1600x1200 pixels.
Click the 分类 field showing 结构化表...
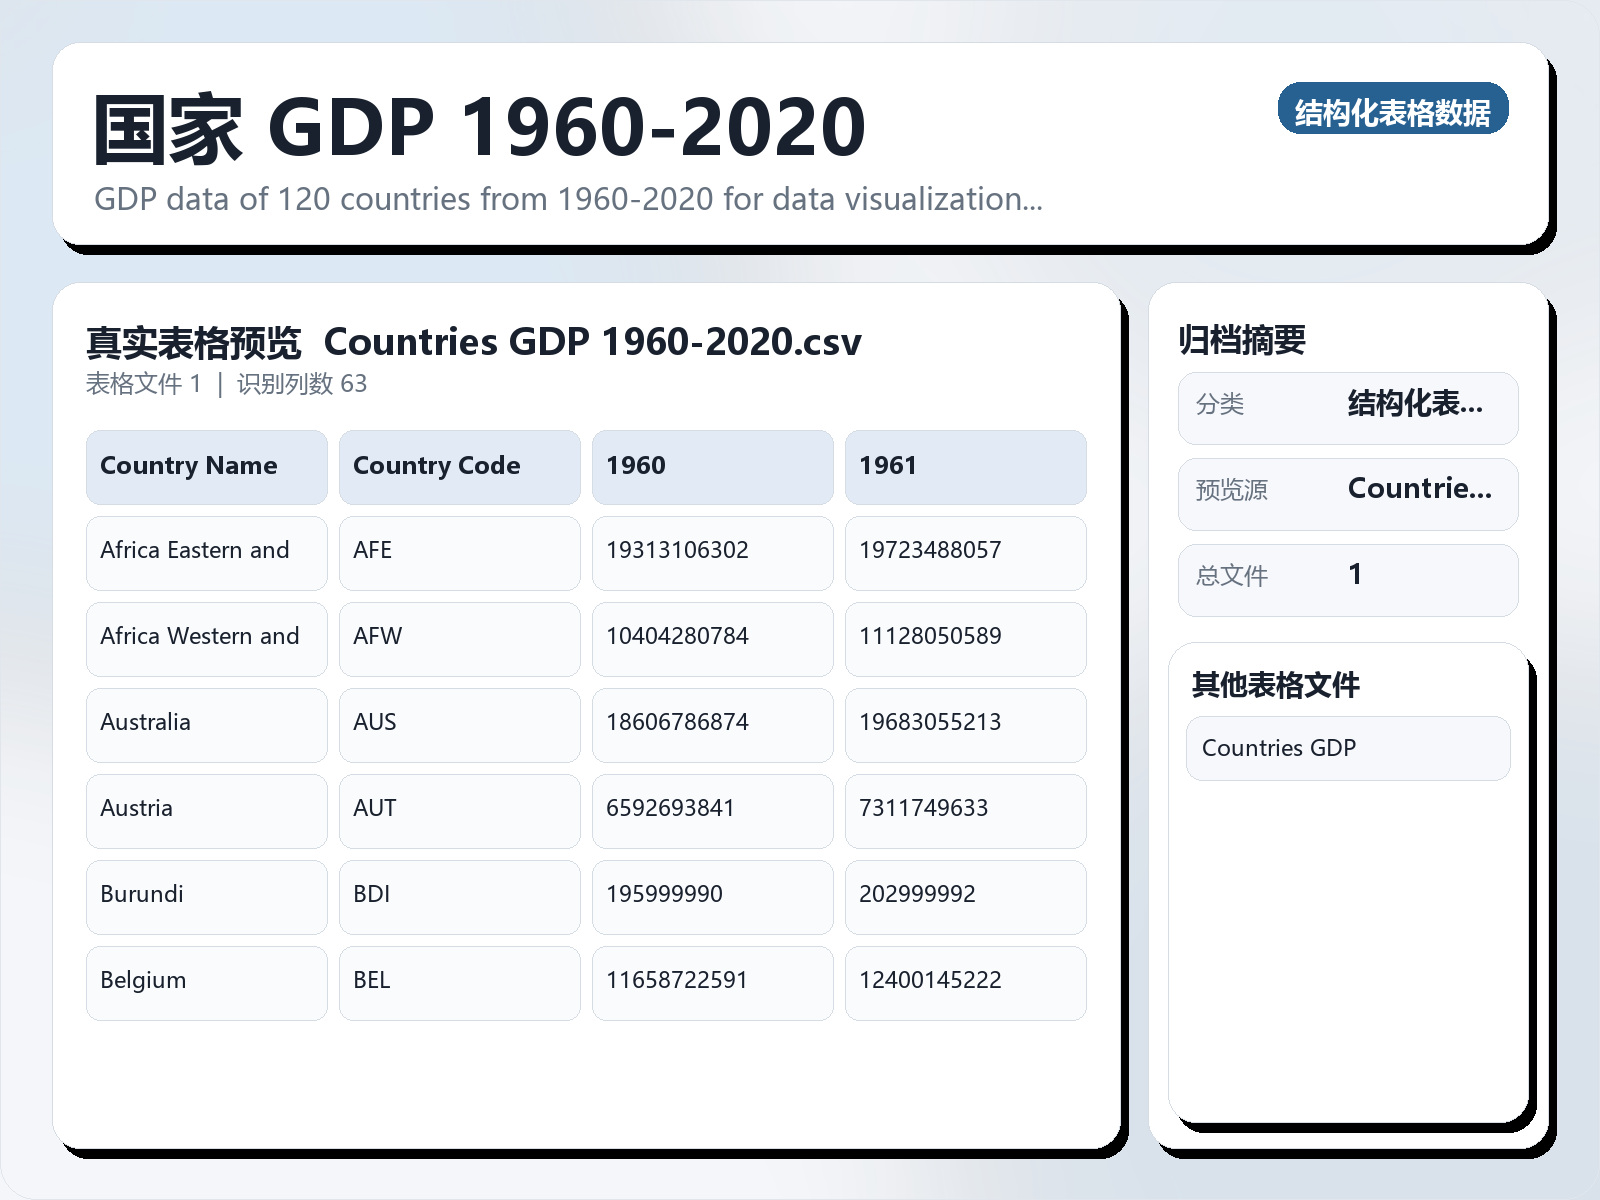[1348, 406]
